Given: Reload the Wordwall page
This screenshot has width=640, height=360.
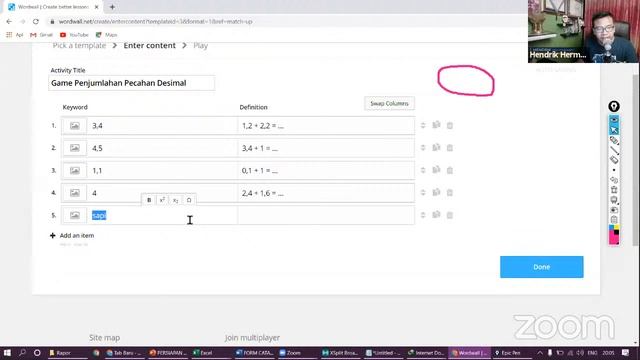Looking at the screenshot, I should tap(36, 21).
